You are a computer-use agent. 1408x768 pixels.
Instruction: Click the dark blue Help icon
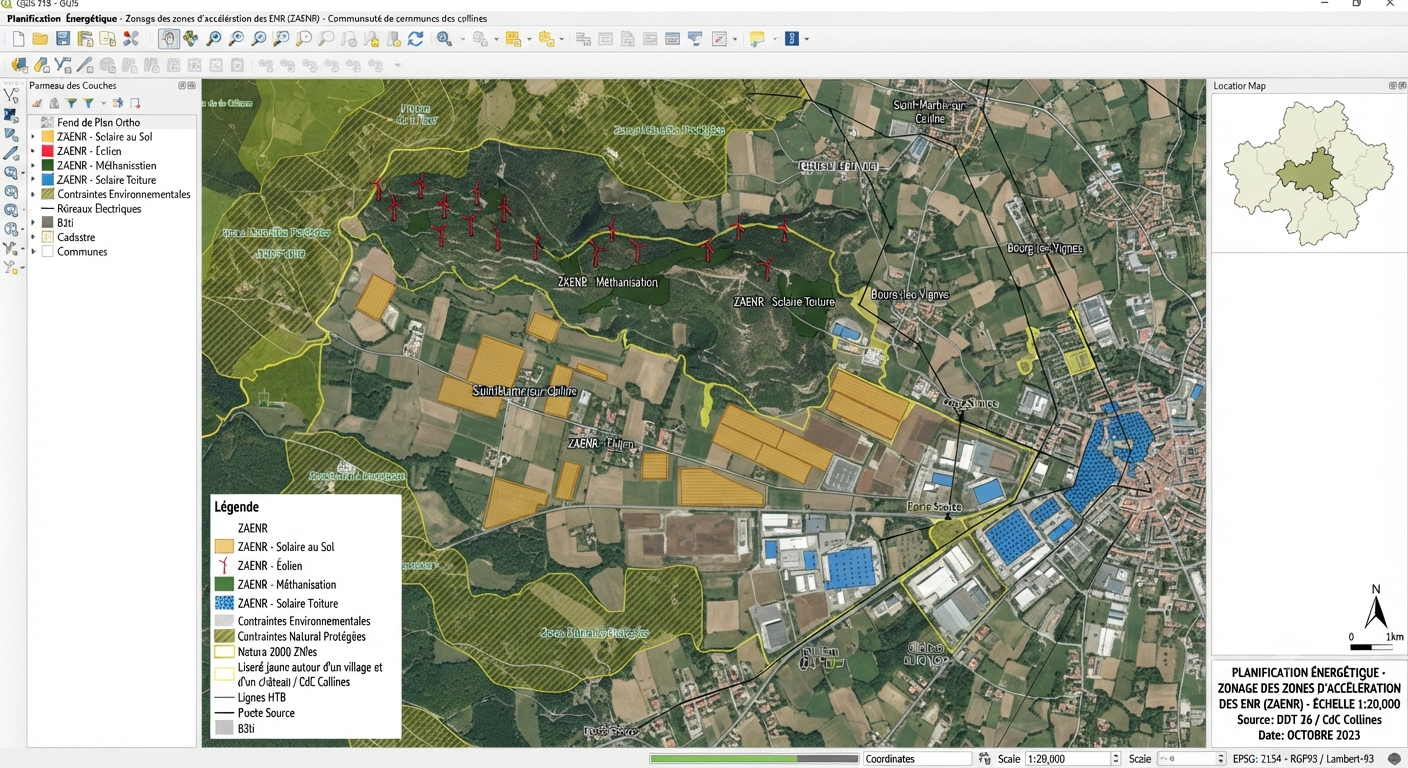click(x=791, y=39)
